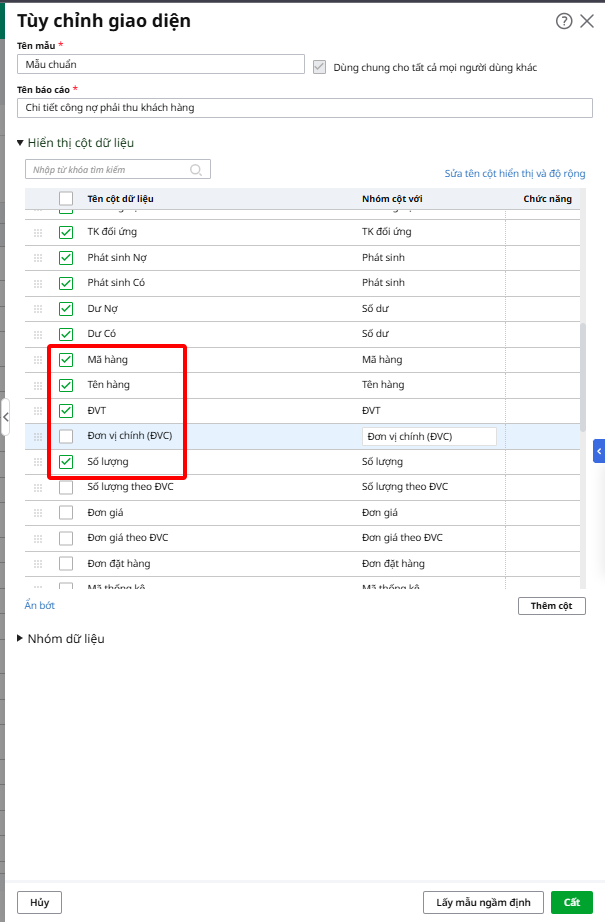The image size is (605, 922).
Task: Uncheck the Tên hàng column checkbox
Action: (x=66, y=385)
